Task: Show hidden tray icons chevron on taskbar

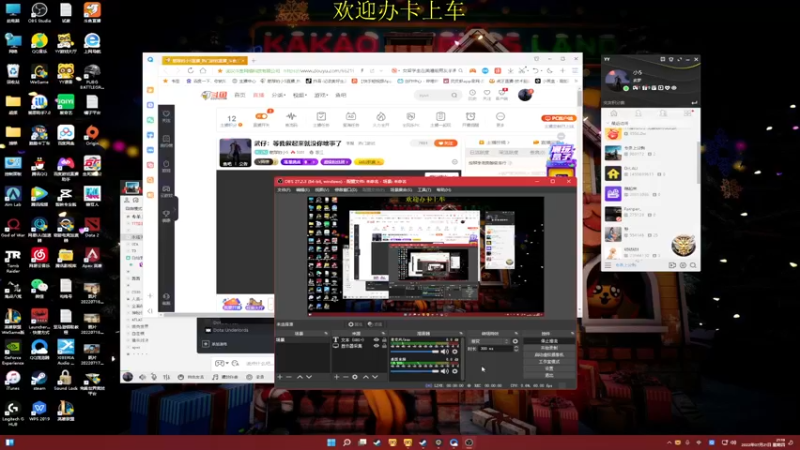Action: [x=669, y=442]
